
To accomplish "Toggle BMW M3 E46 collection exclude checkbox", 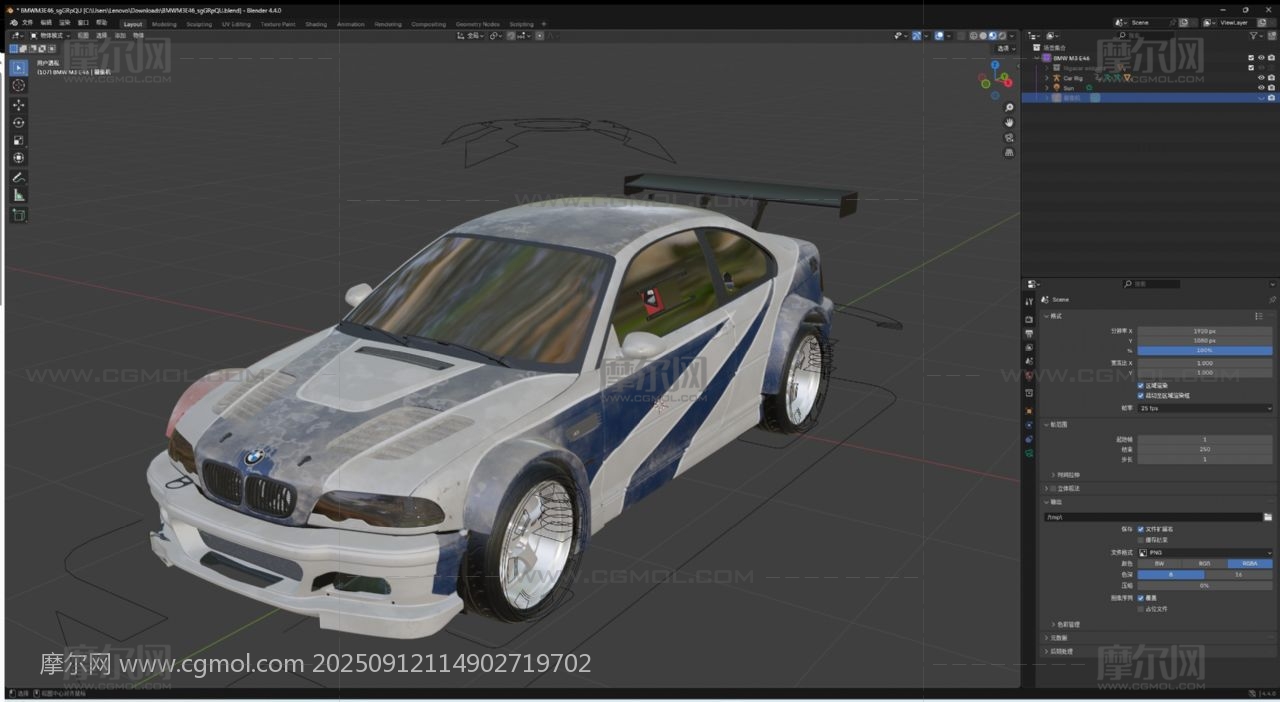I will point(1251,58).
